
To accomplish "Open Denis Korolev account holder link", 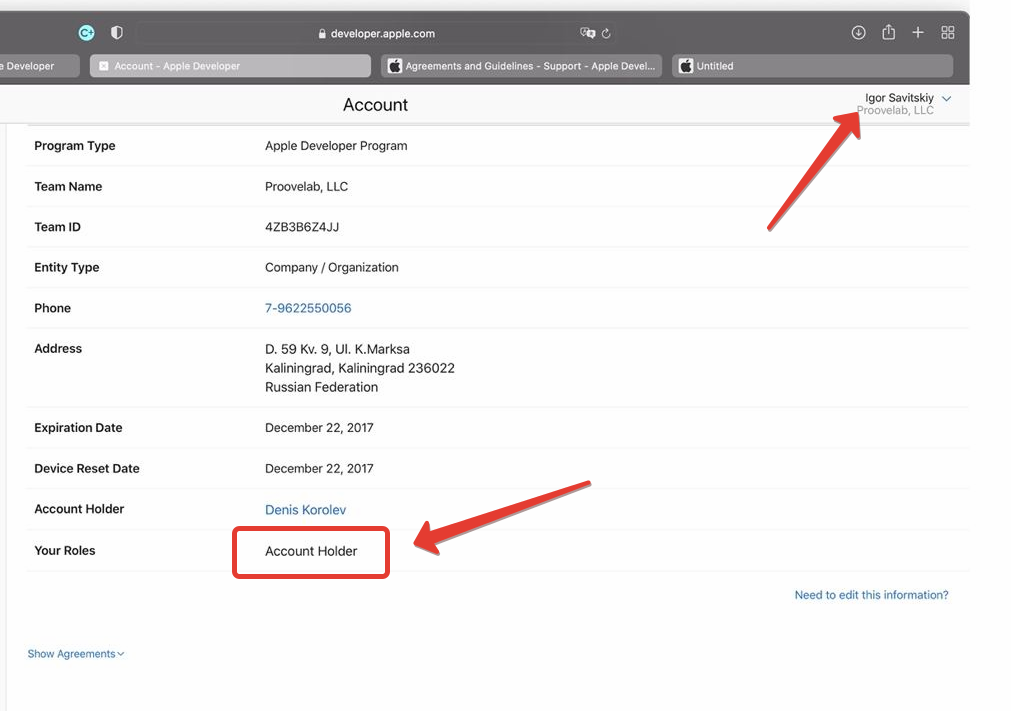I will [305, 510].
